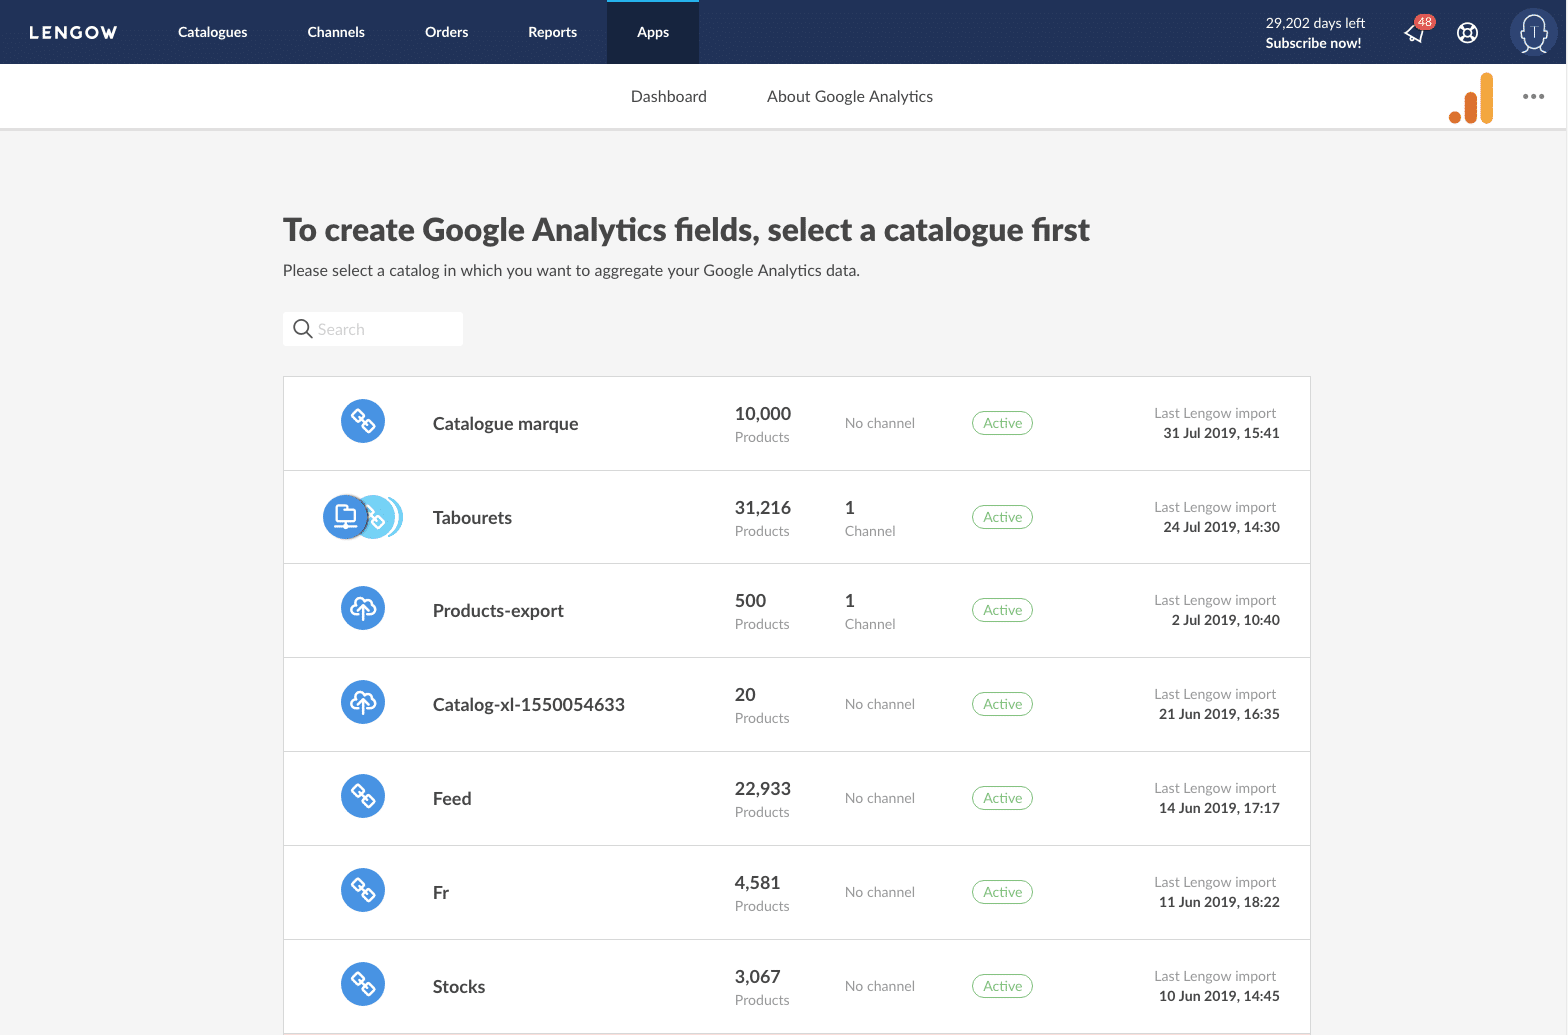Click the Lengow logo
This screenshot has height=1035, width=1568.
coord(73,32)
